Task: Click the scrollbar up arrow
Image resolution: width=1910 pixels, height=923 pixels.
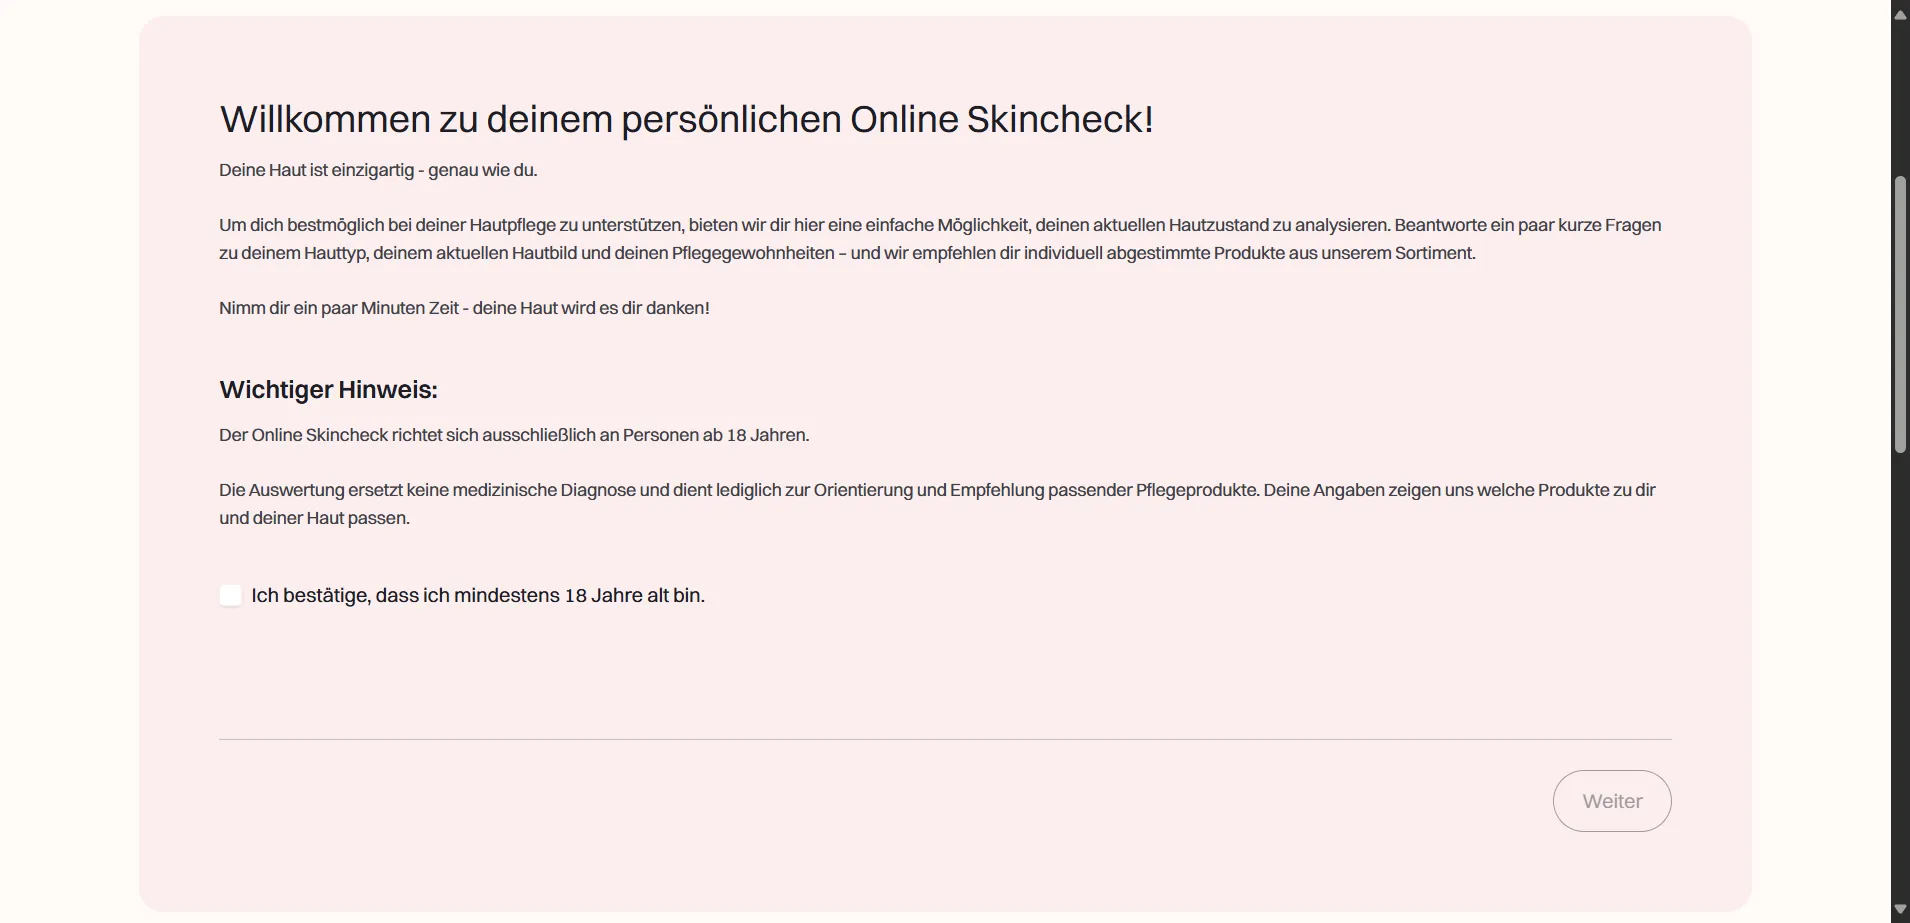Action: pyautogui.click(x=1900, y=14)
